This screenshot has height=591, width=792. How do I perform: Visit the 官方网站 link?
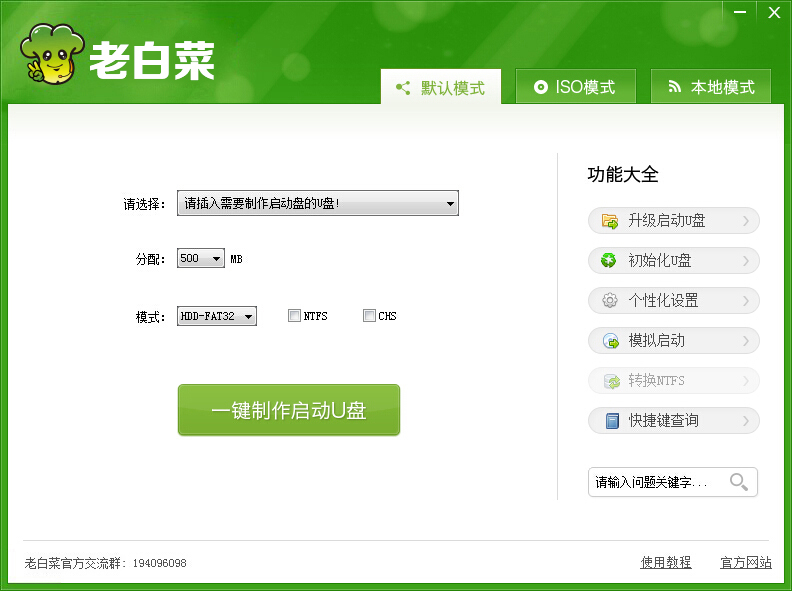745,563
